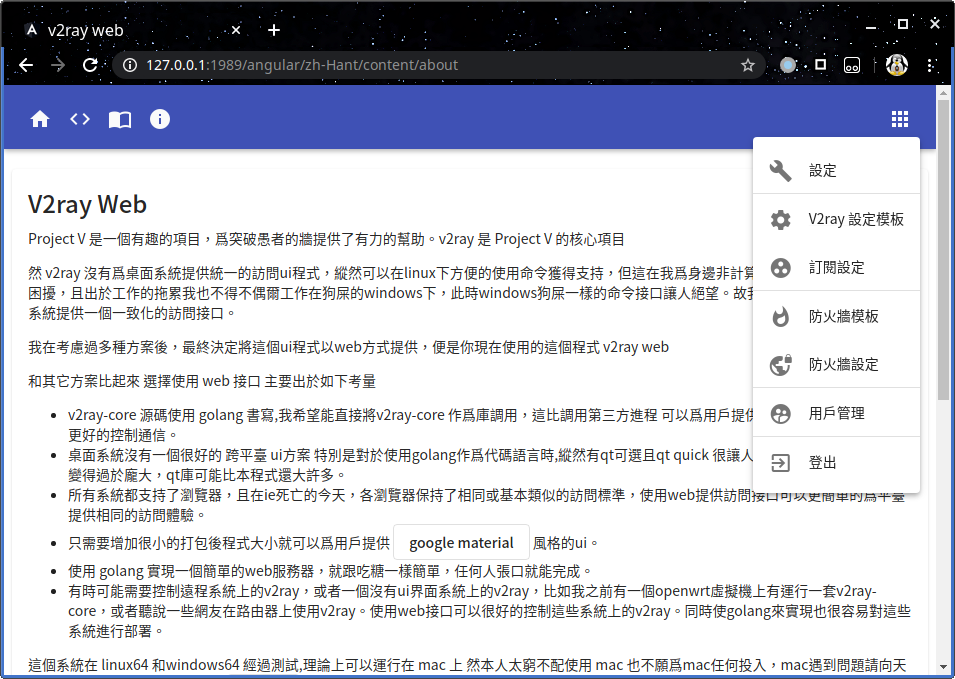
Task: Bookmark this page with the star icon
Action: [748, 65]
